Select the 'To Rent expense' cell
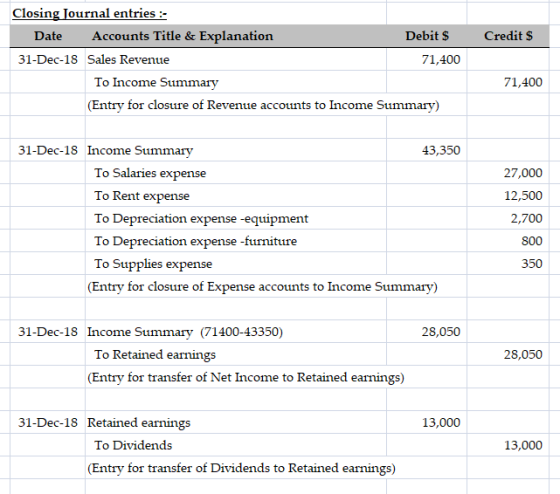This screenshot has width=560, height=494. point(142,196)
